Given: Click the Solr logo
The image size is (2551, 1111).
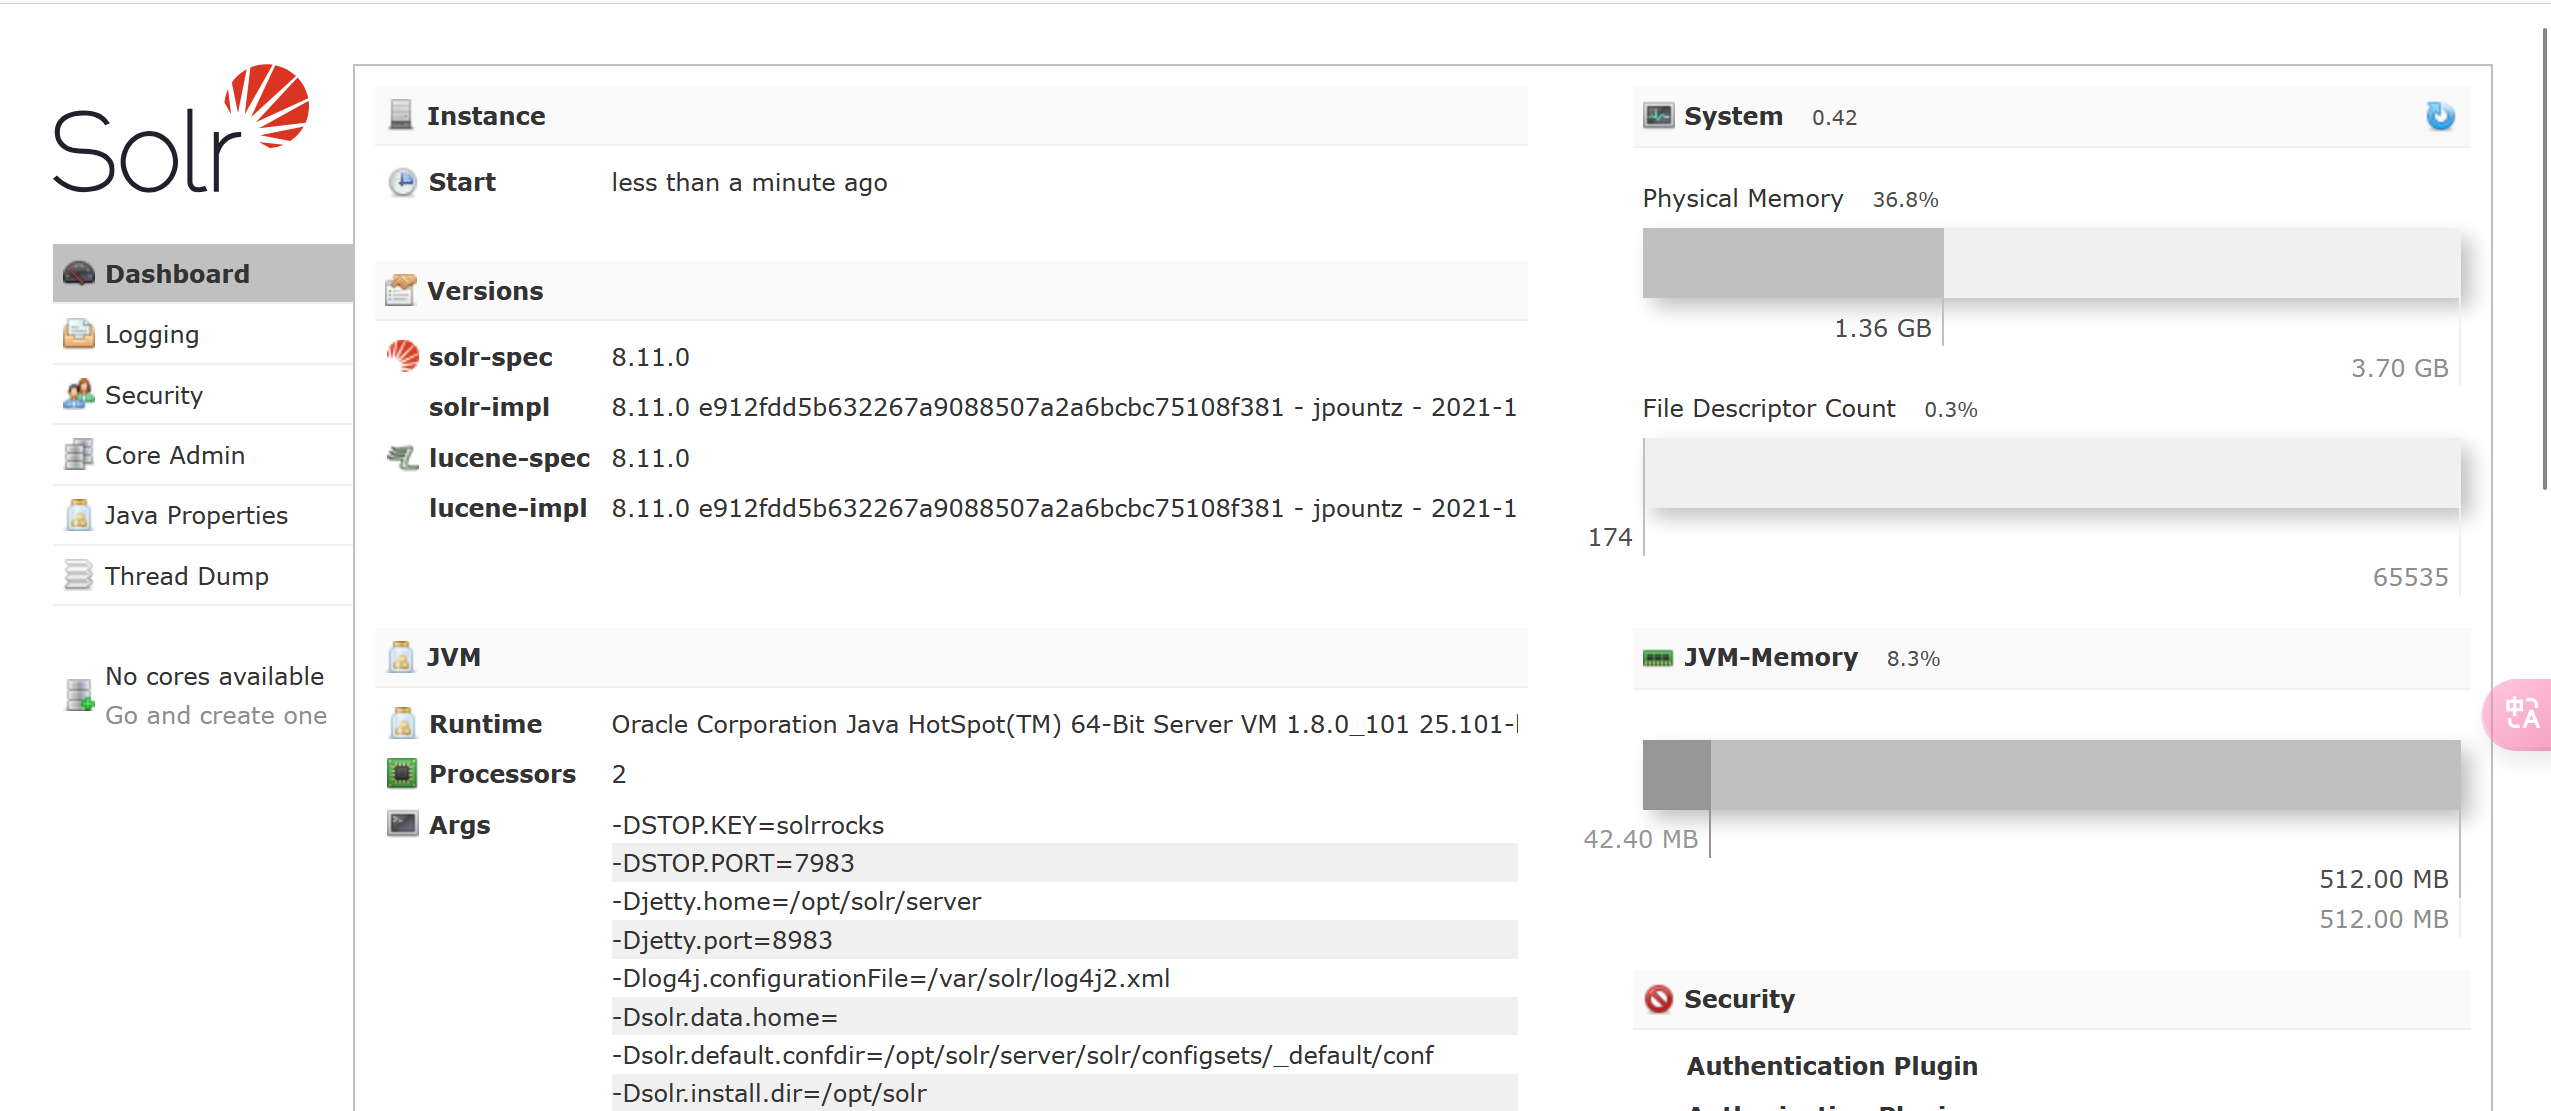Looking at the screenshot, I should (x=181, y=130).
